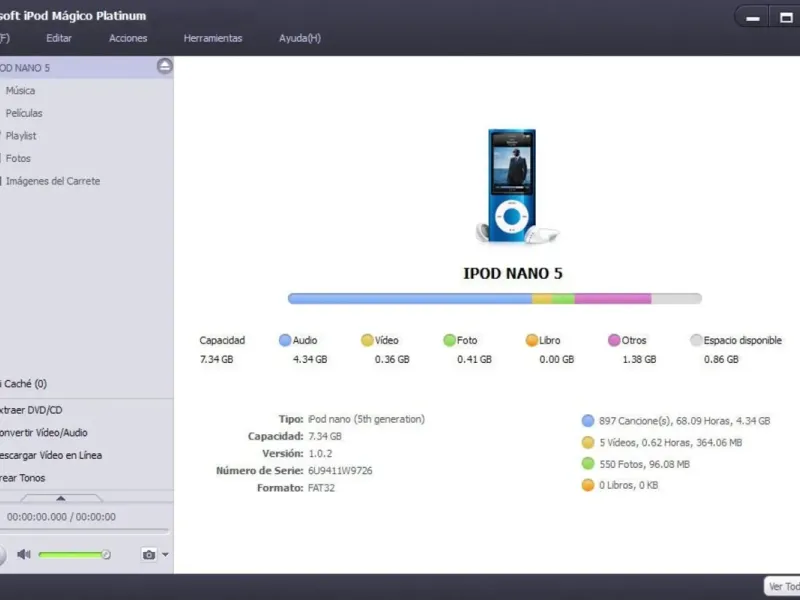This screenshot has width=800, height=600.
Task: Select the IPOD NANO 5 device row
Action: pos(87,67)
